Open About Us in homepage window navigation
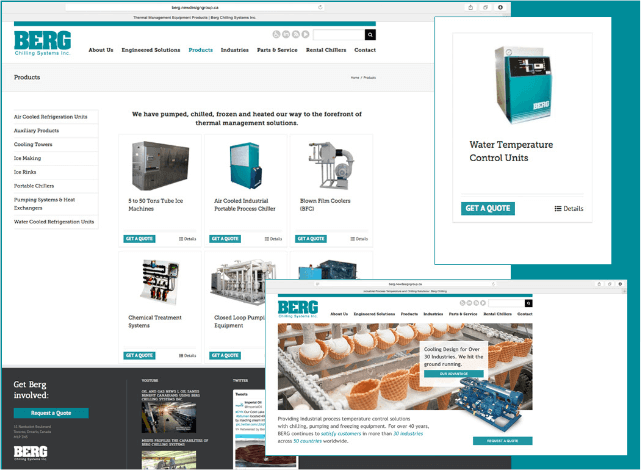Image resolution: width=641 pixels, height=470 pixels. [x=339, y=314]
